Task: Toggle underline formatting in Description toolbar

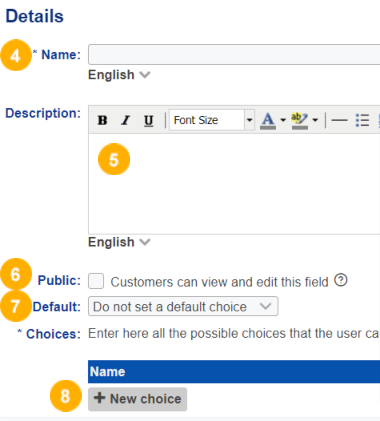Action: click(x=149, y=120)
